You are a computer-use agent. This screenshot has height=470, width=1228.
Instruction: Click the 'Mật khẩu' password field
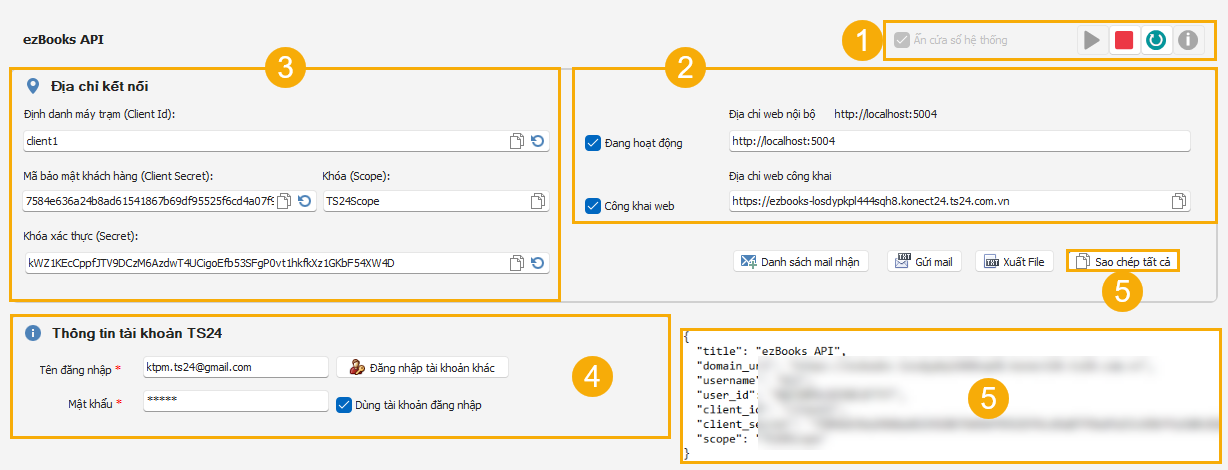(x=236, y=401)
